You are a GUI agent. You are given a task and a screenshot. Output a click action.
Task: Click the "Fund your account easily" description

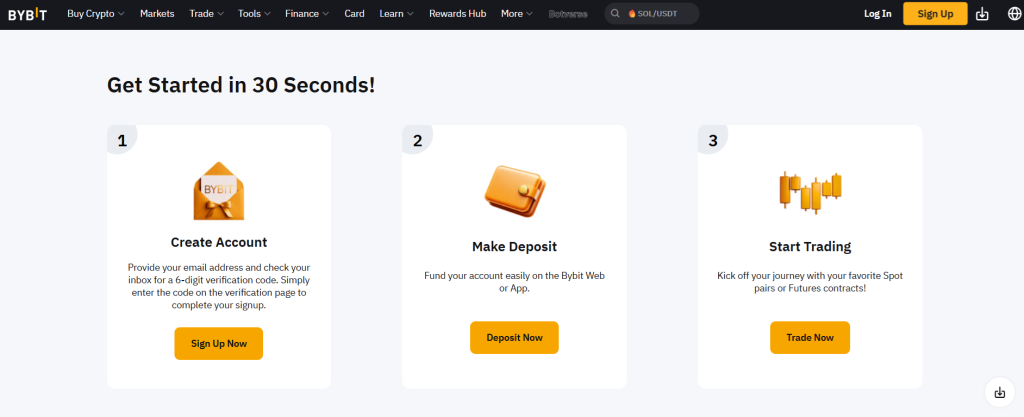point(515,282)
